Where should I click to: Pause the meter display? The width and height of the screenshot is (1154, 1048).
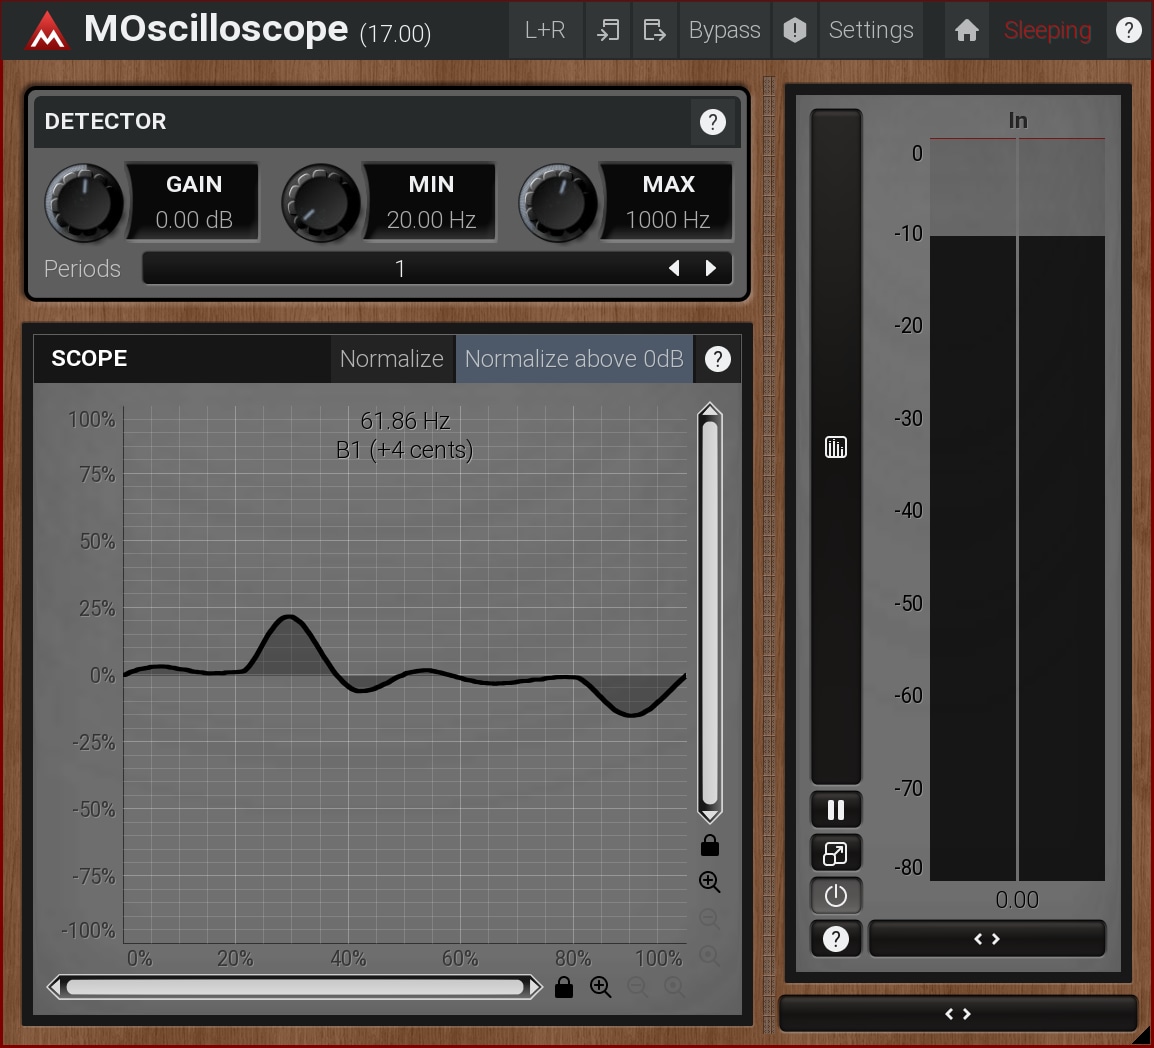point(835,809)
